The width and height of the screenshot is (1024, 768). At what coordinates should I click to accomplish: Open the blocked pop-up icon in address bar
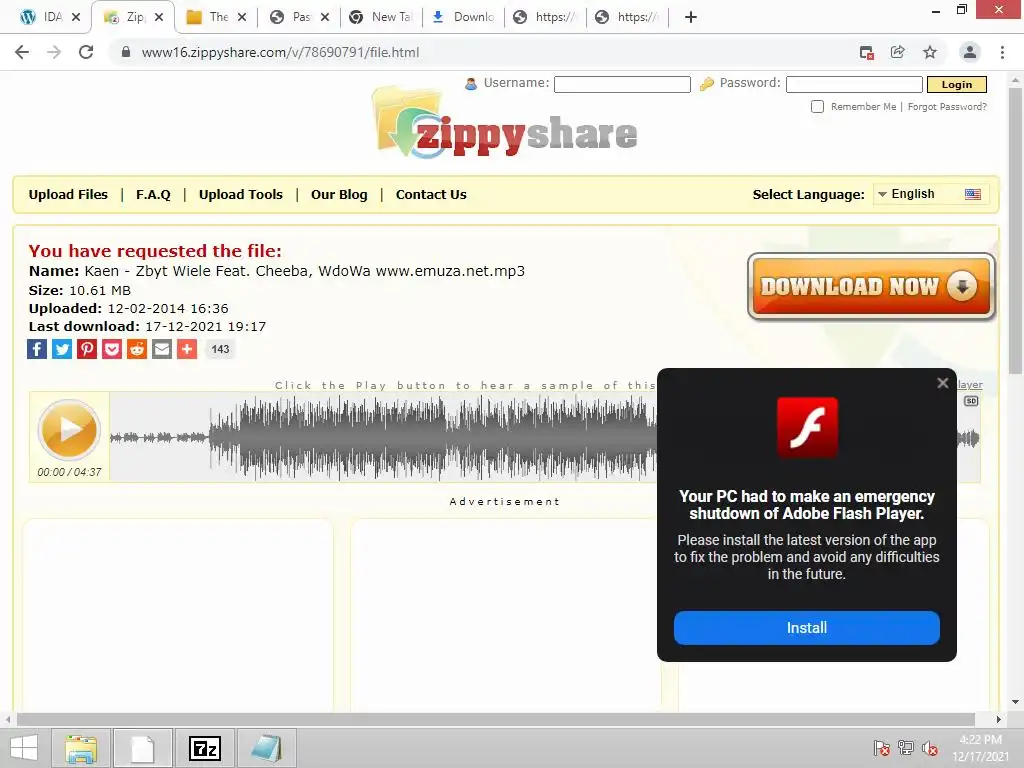pos(867,53)
